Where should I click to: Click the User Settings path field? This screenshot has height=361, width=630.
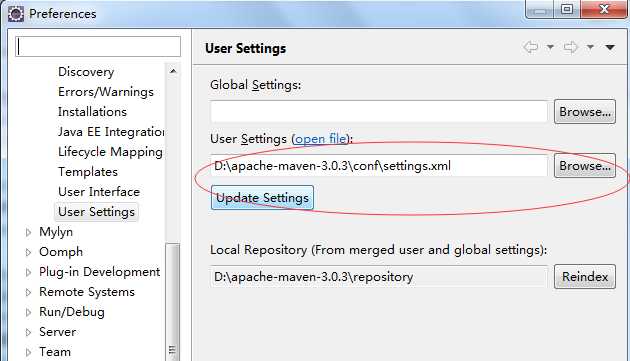pyautogui.click(x=379, y=166)
